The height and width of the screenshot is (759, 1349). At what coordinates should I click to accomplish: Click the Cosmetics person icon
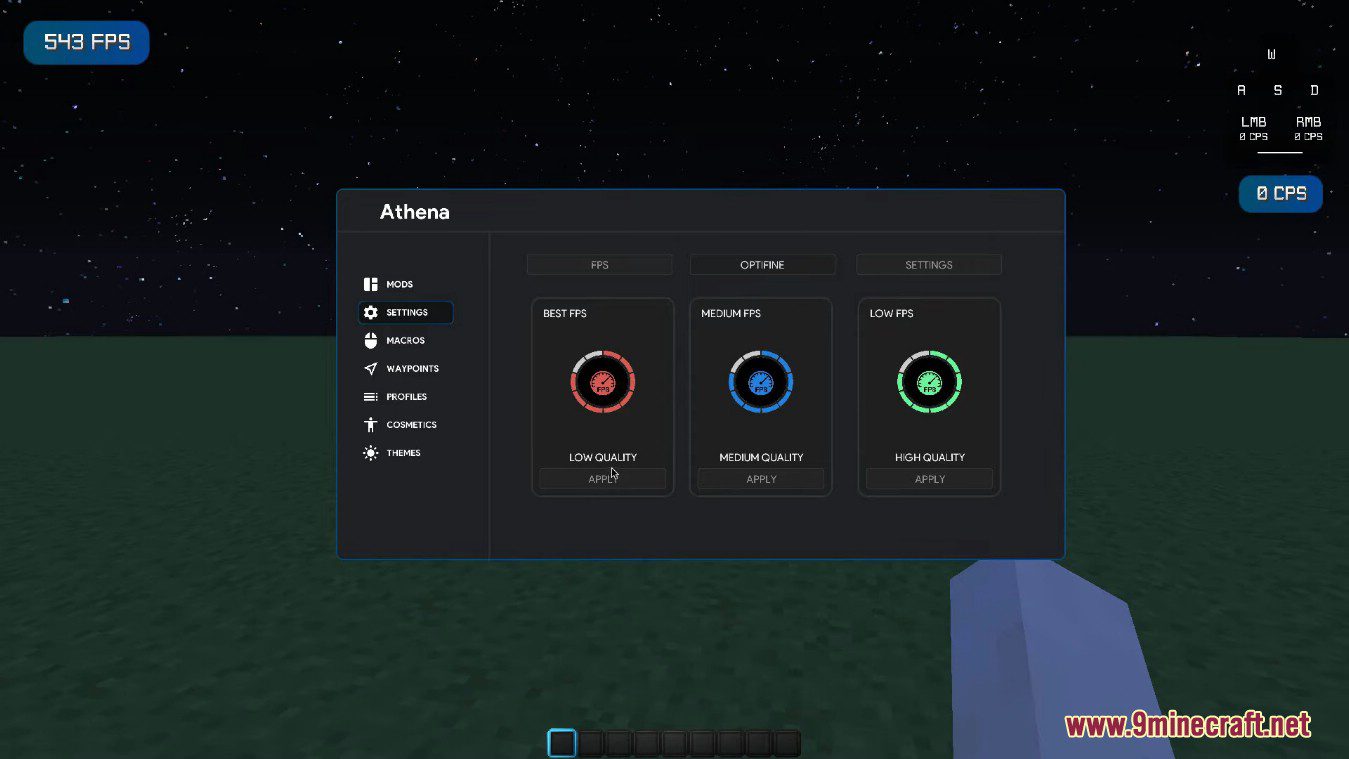click(371, 425)
